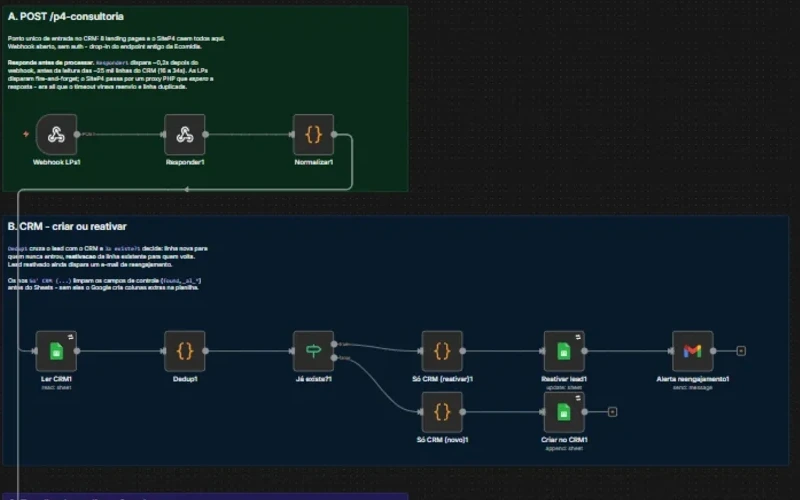The width and height of the screenshot is (800, 500).
Task: Select the Normalizar1 code node
Action: click(313, 135)
